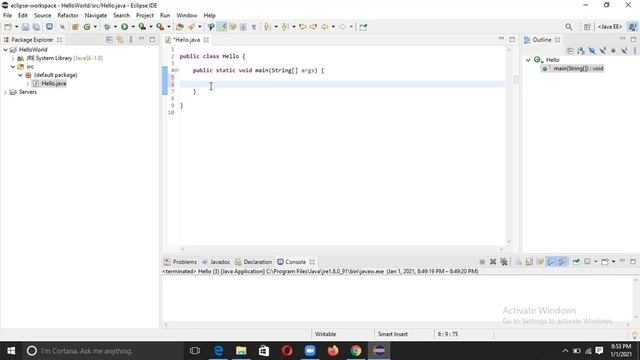Select main(String[]) method in Outline
The image size is (640, 360).
click(x=574, y=68)
